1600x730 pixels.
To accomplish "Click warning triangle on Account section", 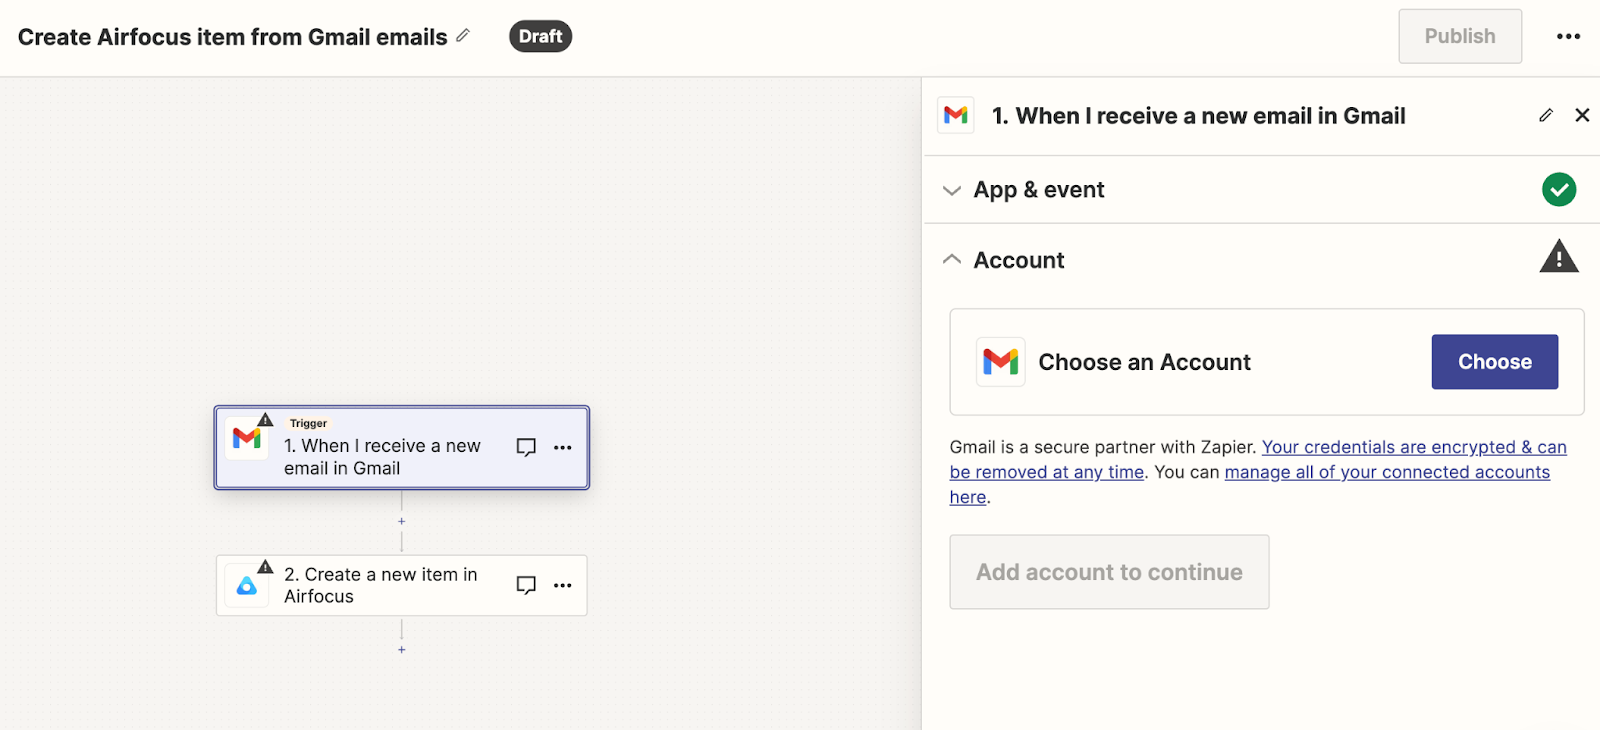I will point(1559,256).
